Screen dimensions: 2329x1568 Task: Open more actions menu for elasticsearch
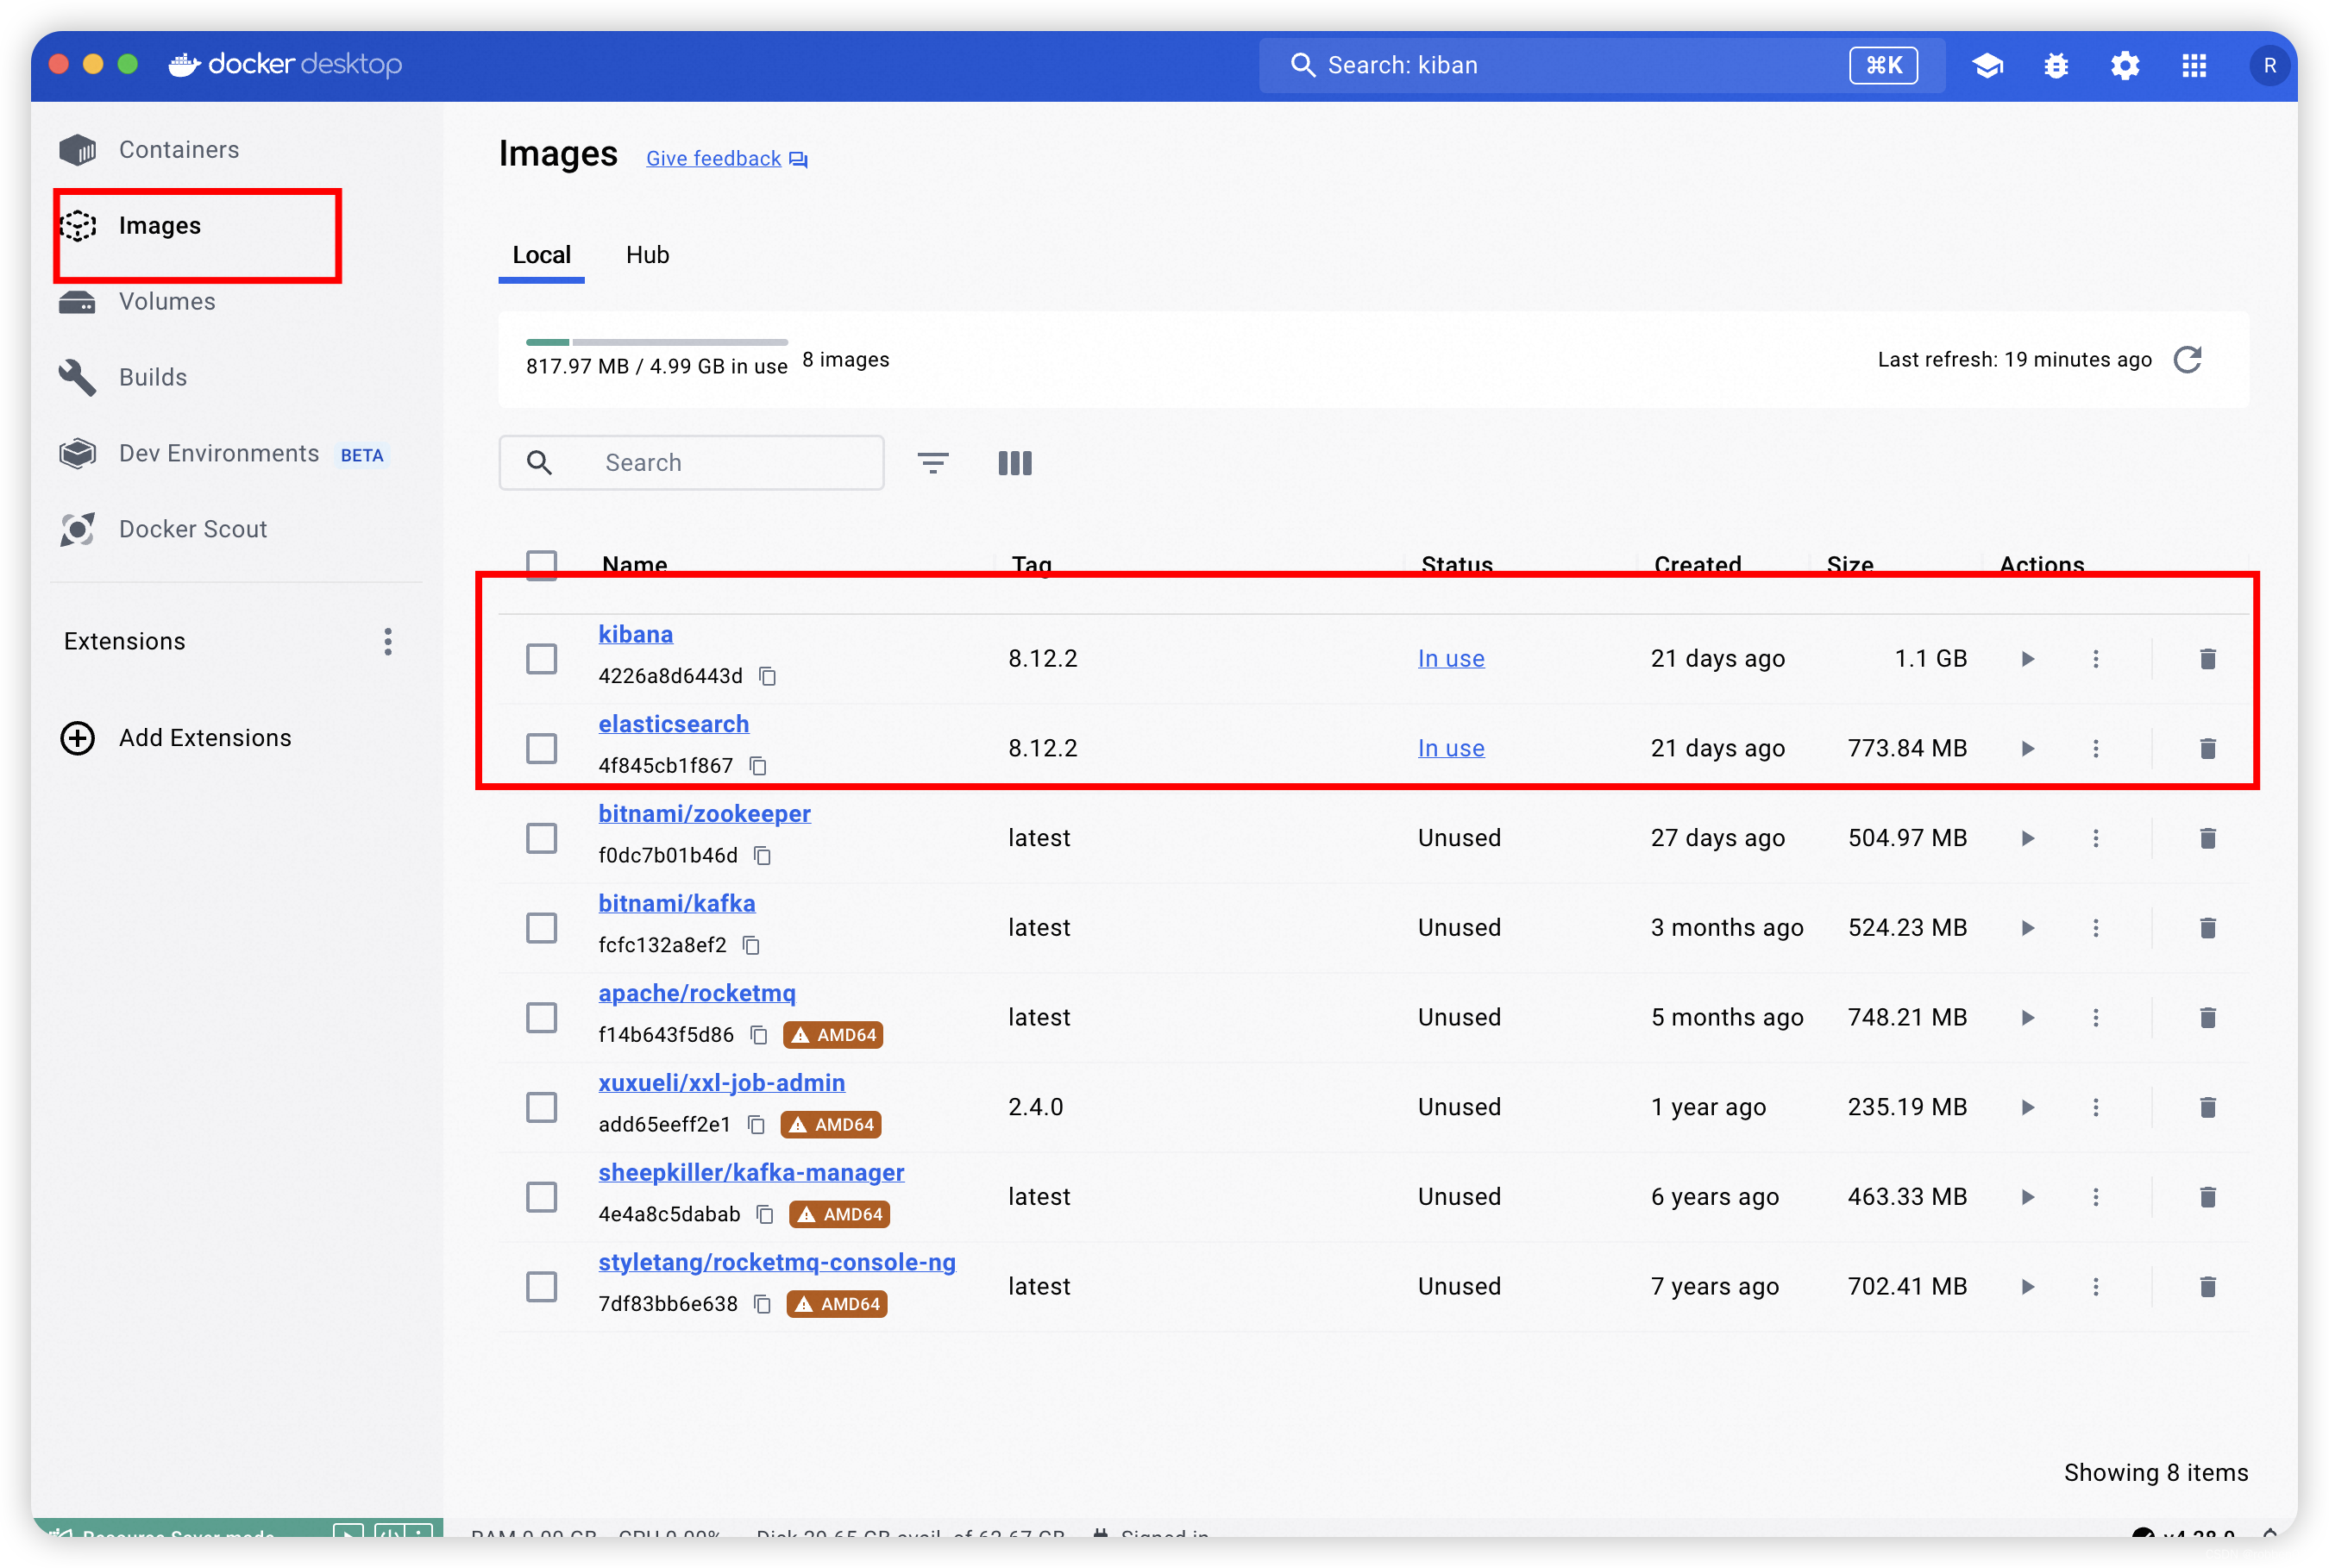pyautogui.click(x=2096, y=749)
